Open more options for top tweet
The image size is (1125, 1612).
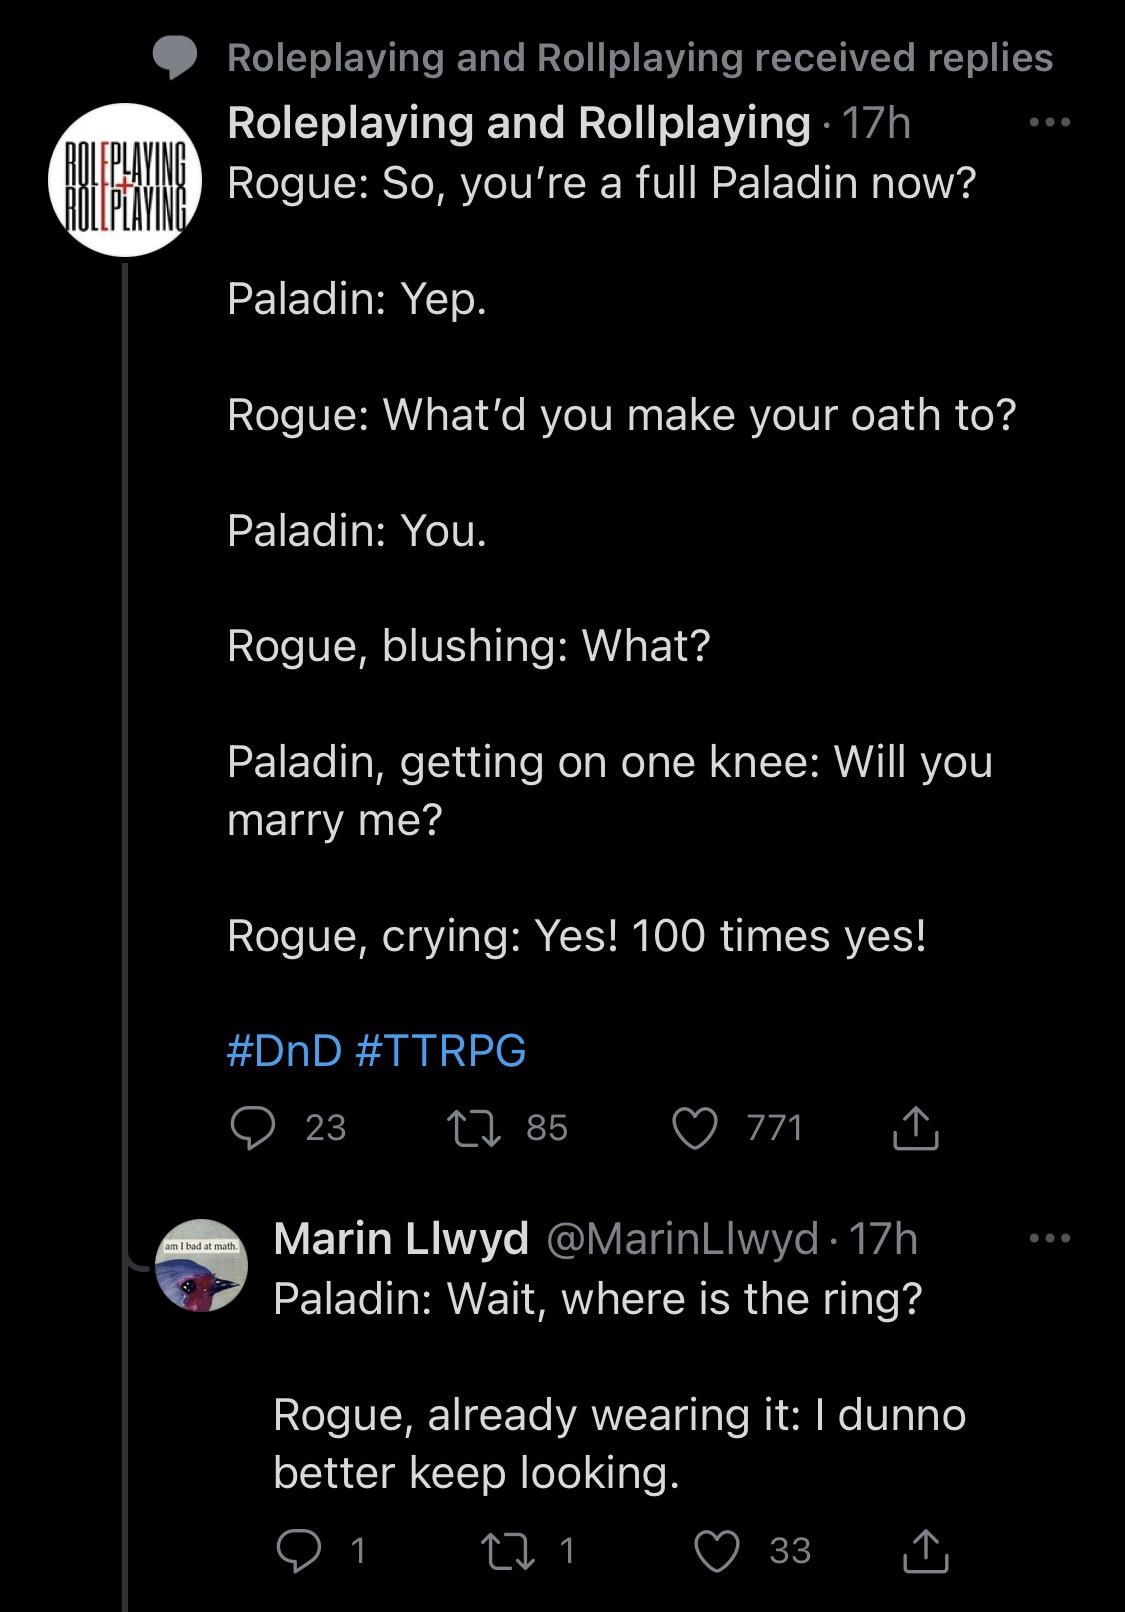click(x=1050, y=123)
